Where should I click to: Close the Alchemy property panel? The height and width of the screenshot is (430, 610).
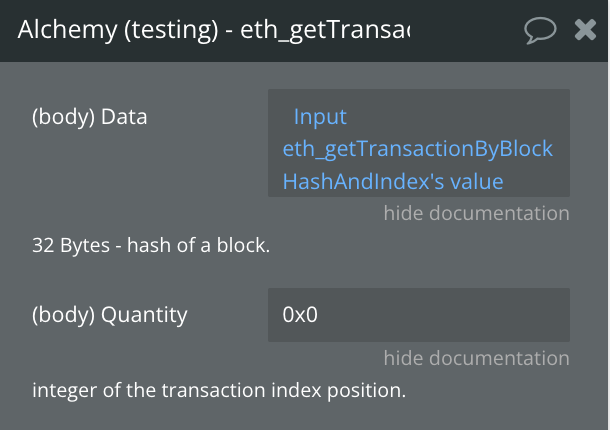pos(585,30)
